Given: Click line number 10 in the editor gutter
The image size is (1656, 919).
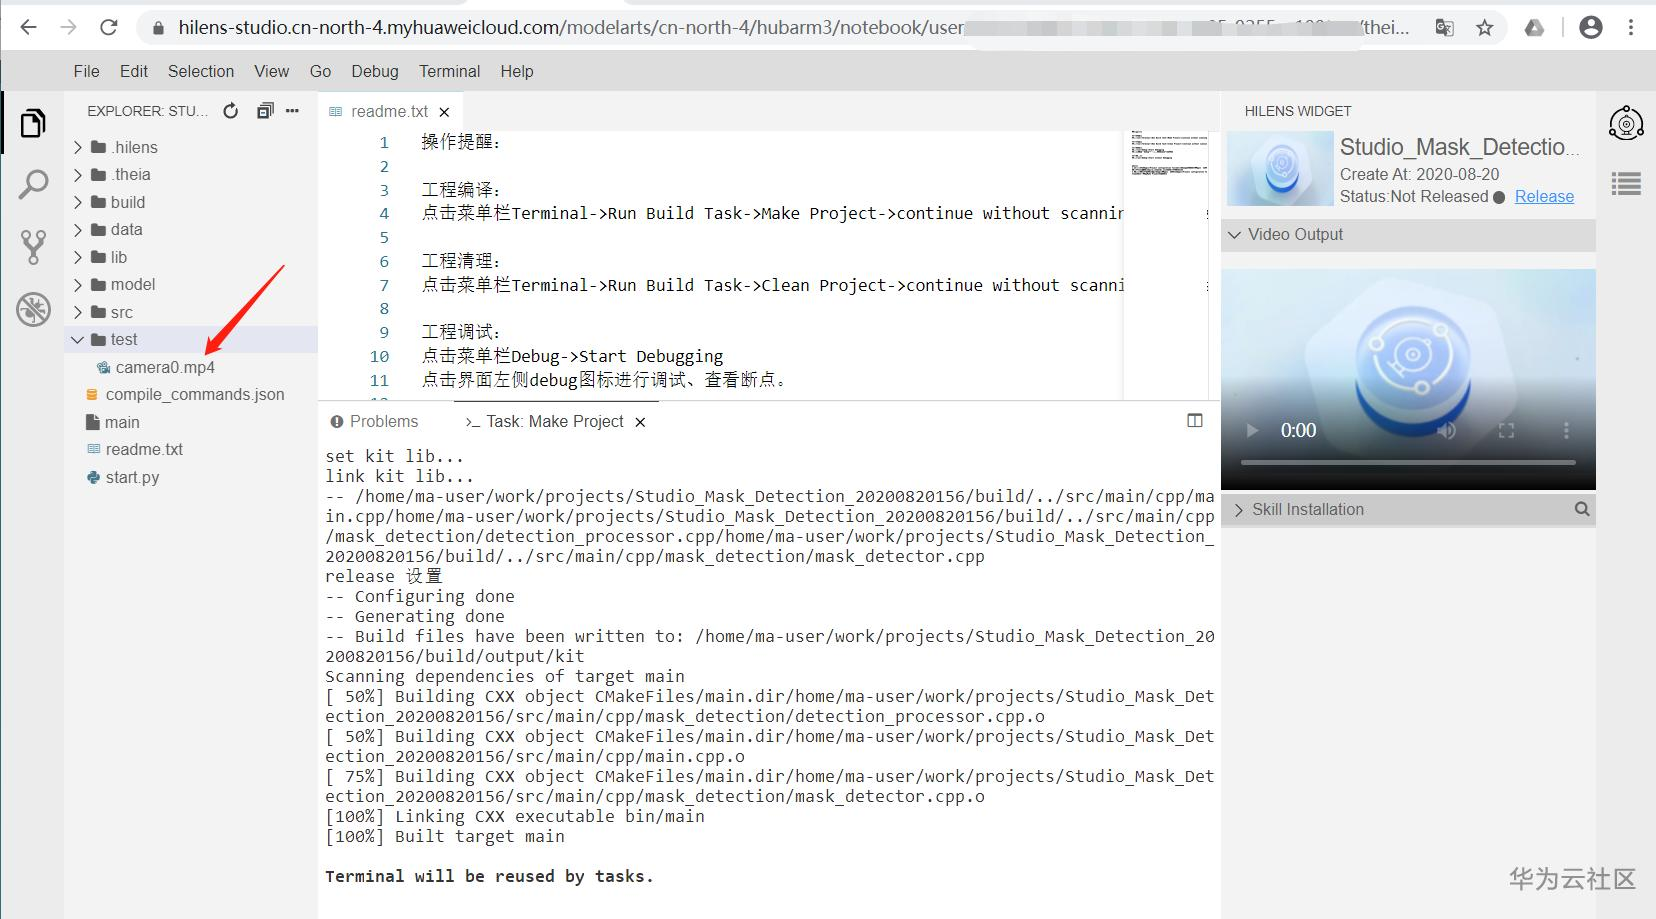Looking at the screenshot, I should (x=379, y=356).
